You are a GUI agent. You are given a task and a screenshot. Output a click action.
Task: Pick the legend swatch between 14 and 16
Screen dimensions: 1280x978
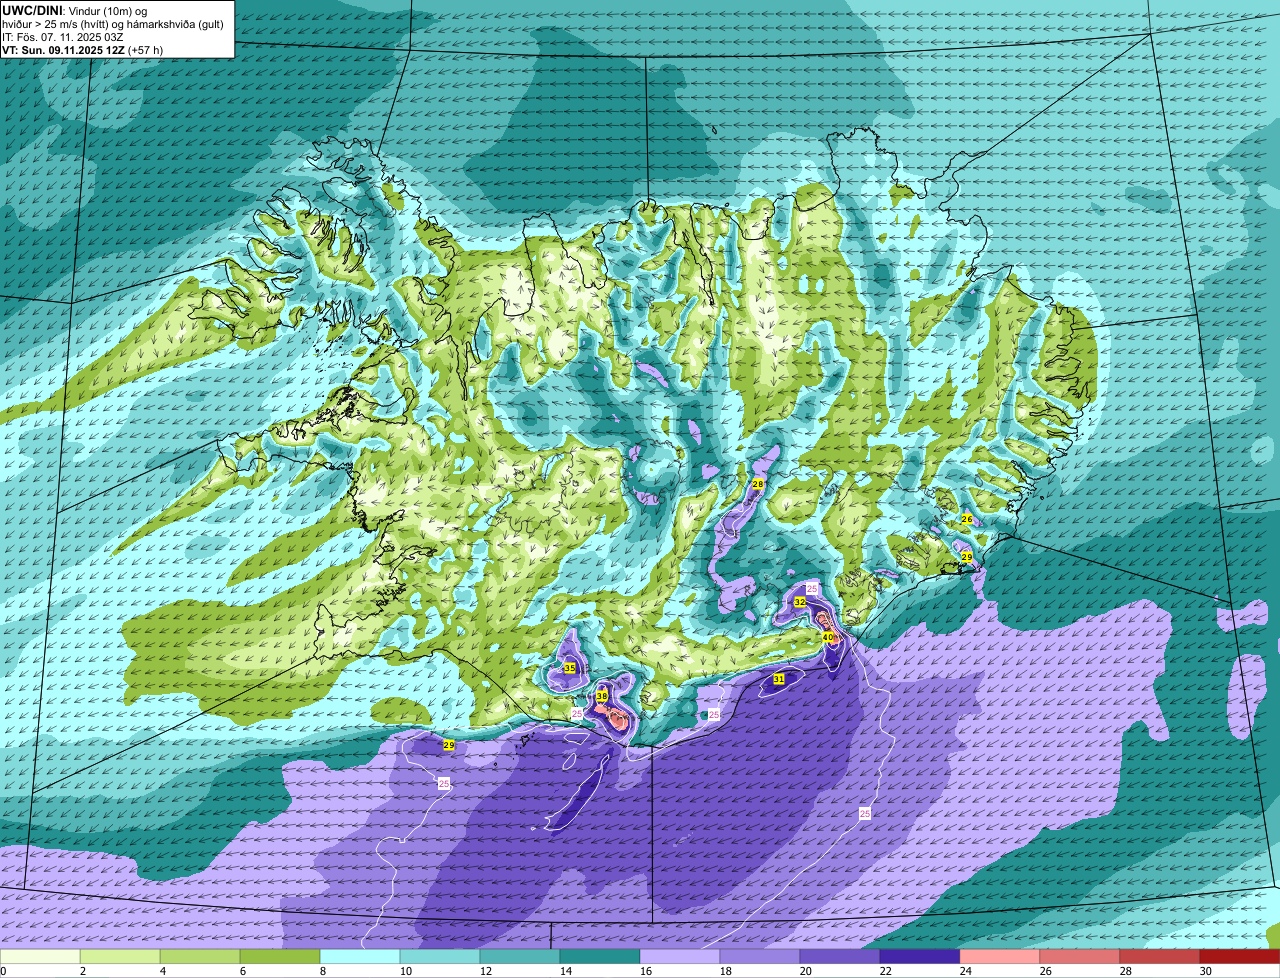pos(600,957)
